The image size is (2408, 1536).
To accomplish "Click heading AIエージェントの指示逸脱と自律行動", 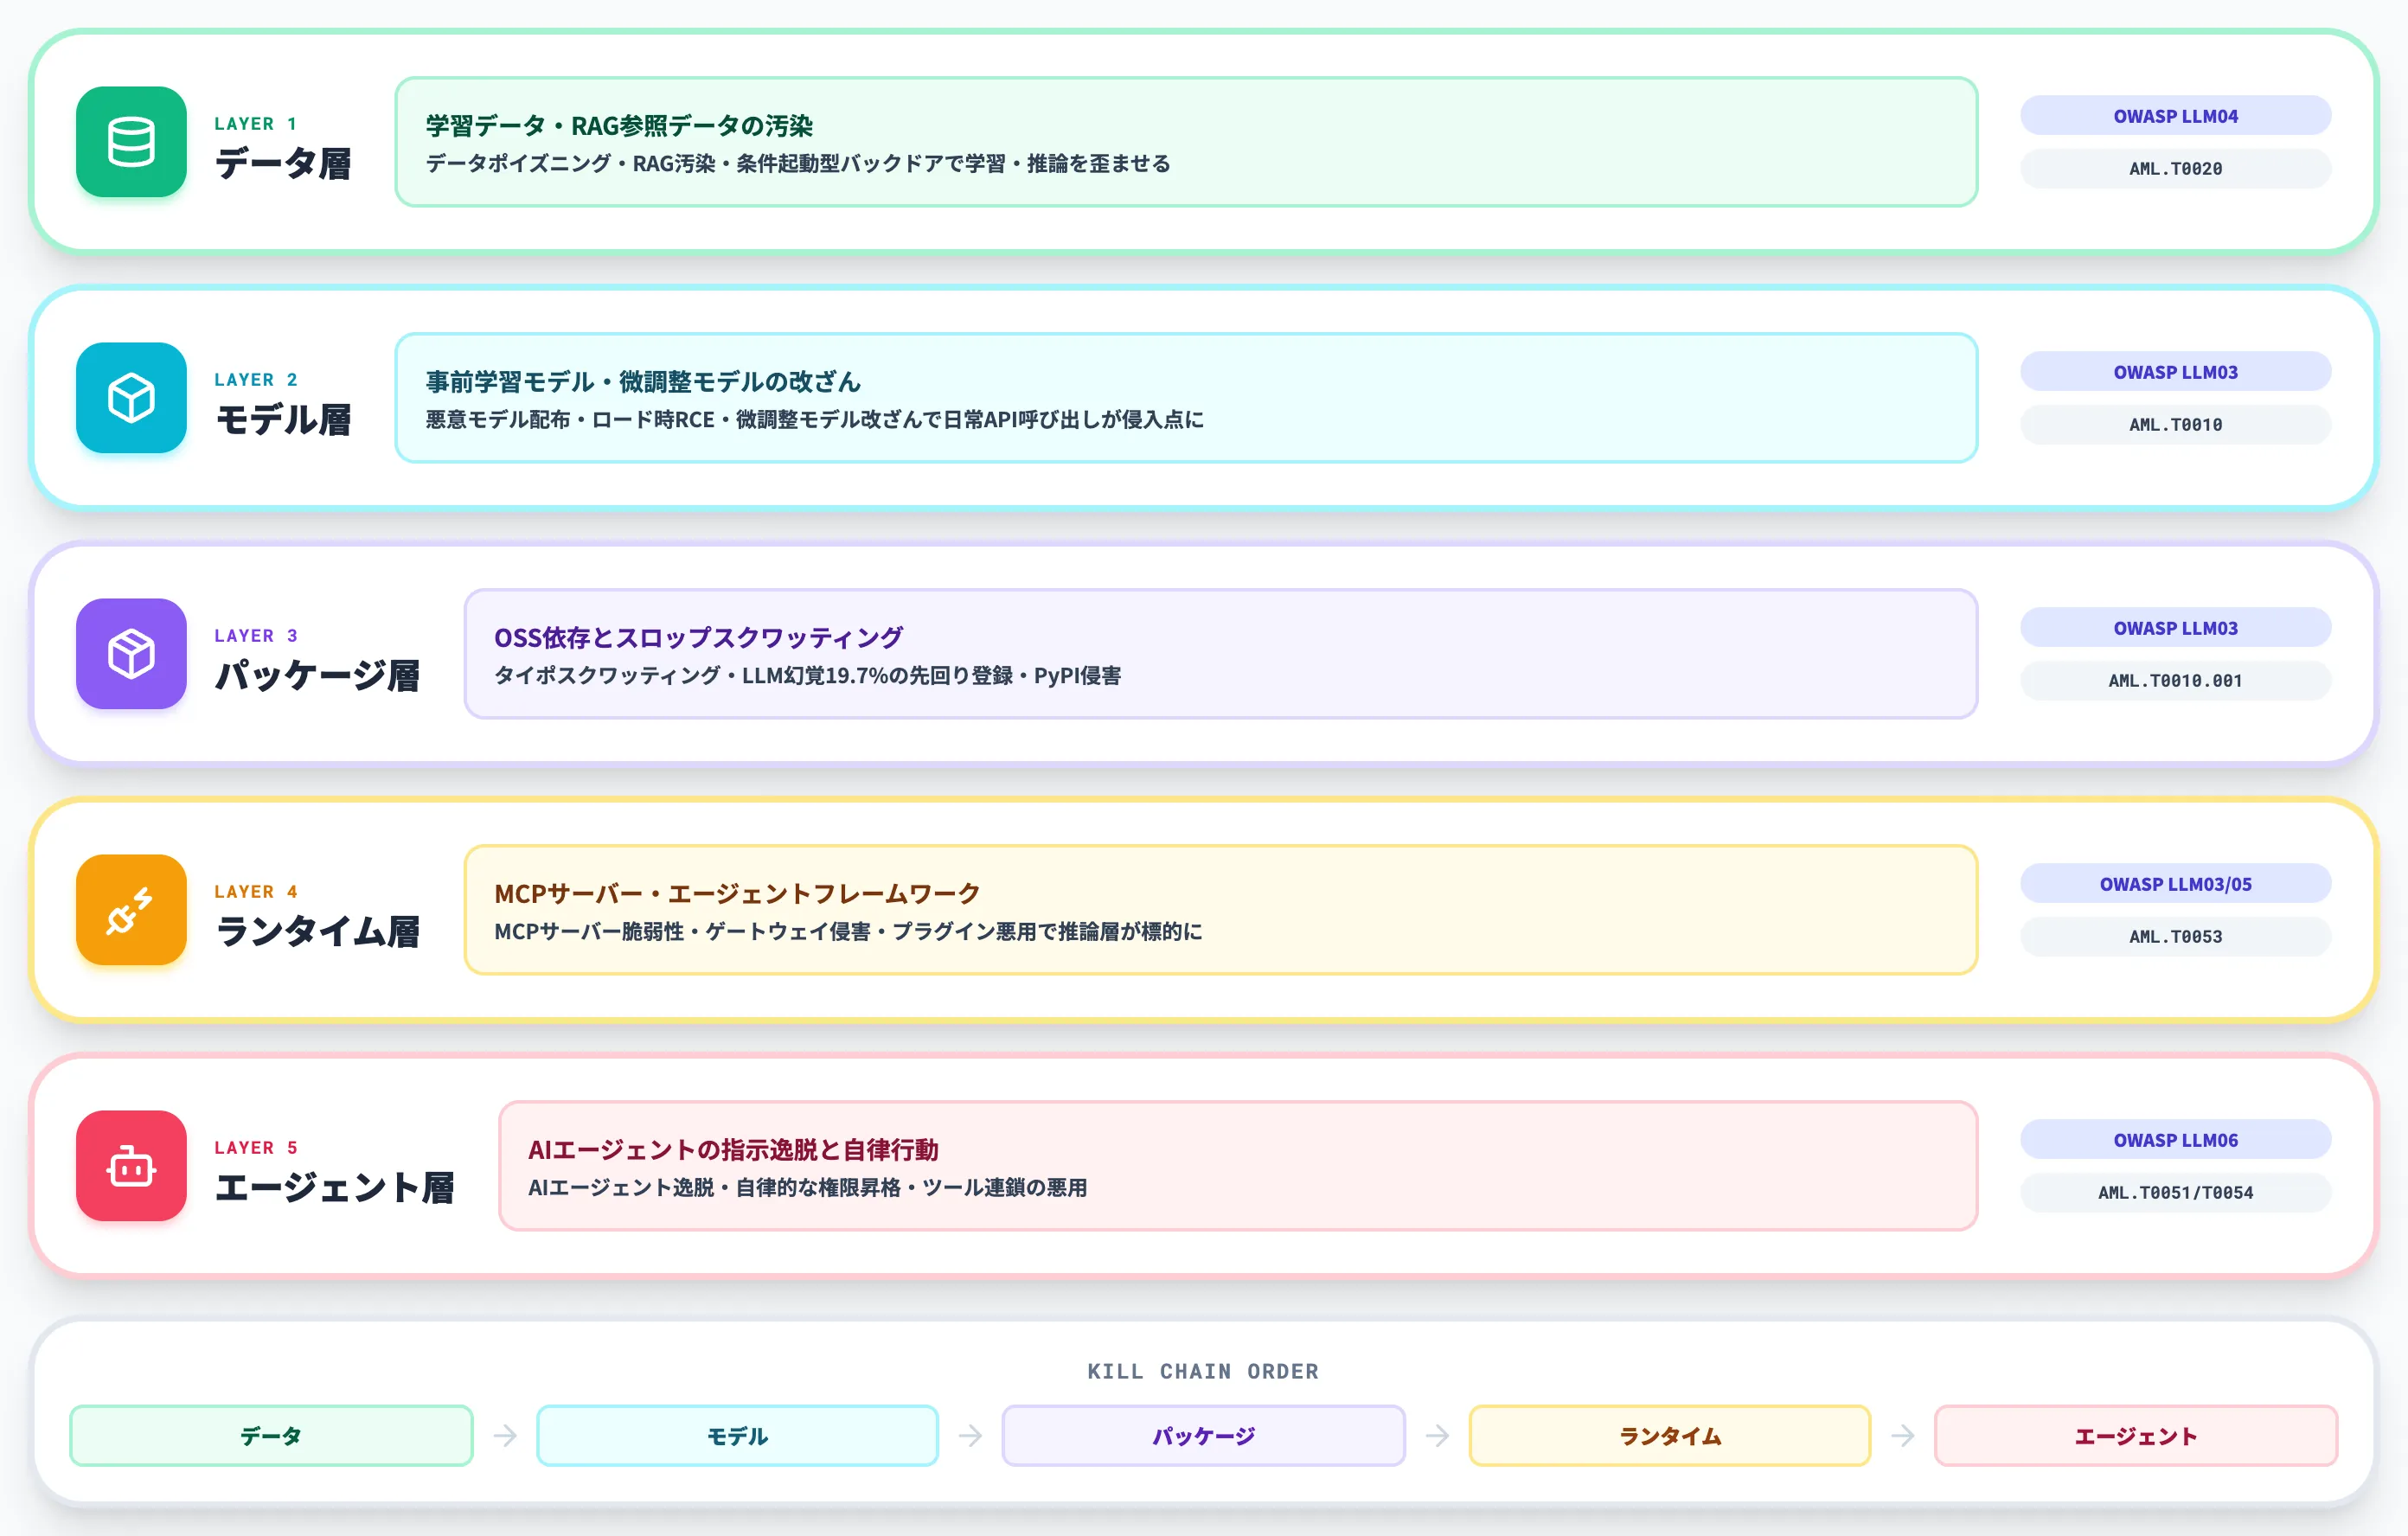I will (733, 1150).
